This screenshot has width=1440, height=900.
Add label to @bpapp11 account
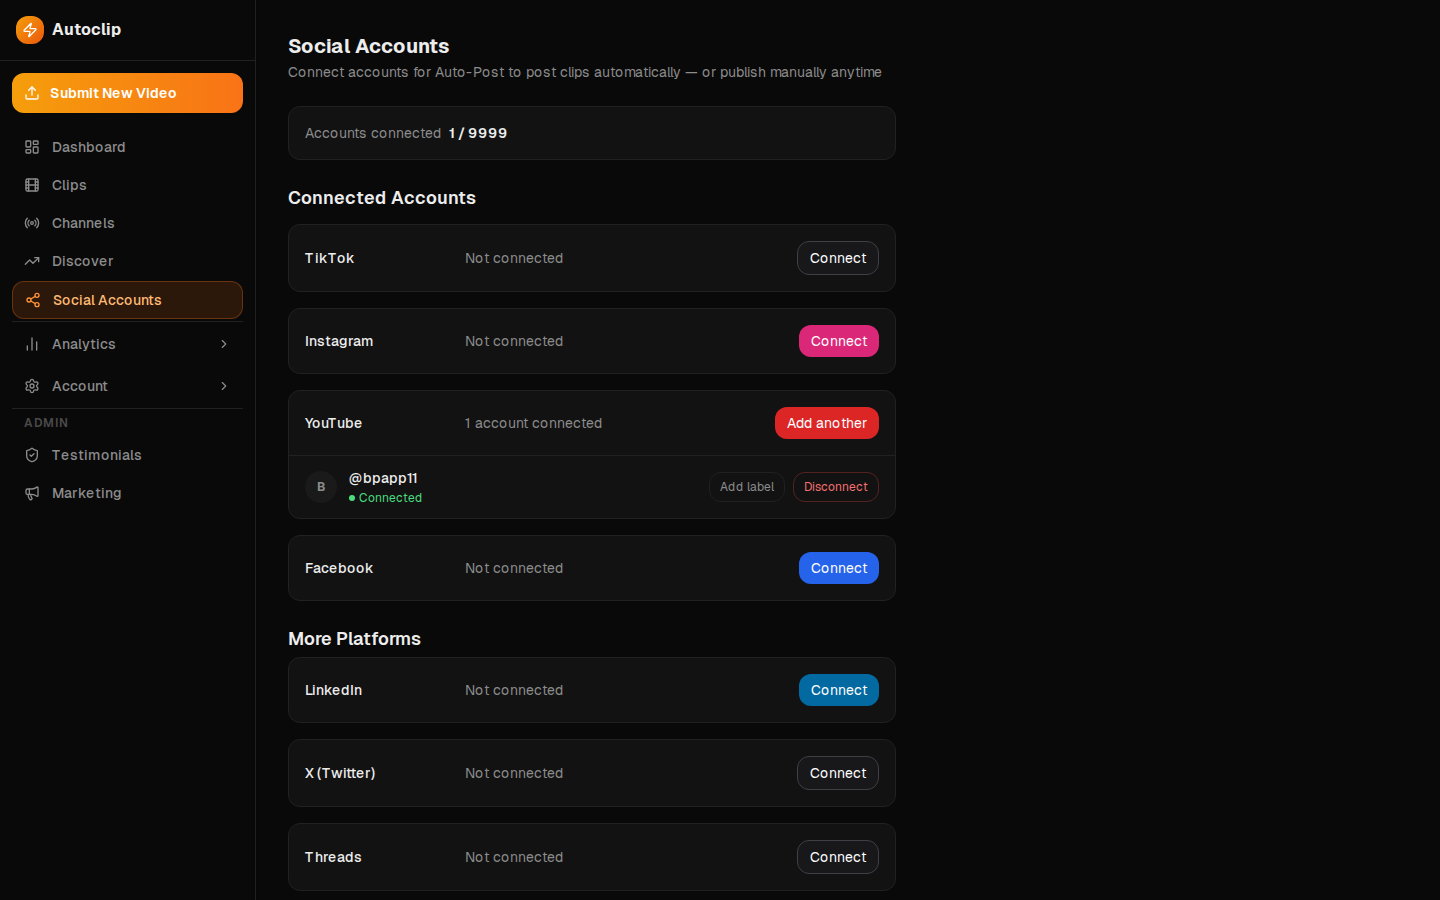[x=747, y=487]
